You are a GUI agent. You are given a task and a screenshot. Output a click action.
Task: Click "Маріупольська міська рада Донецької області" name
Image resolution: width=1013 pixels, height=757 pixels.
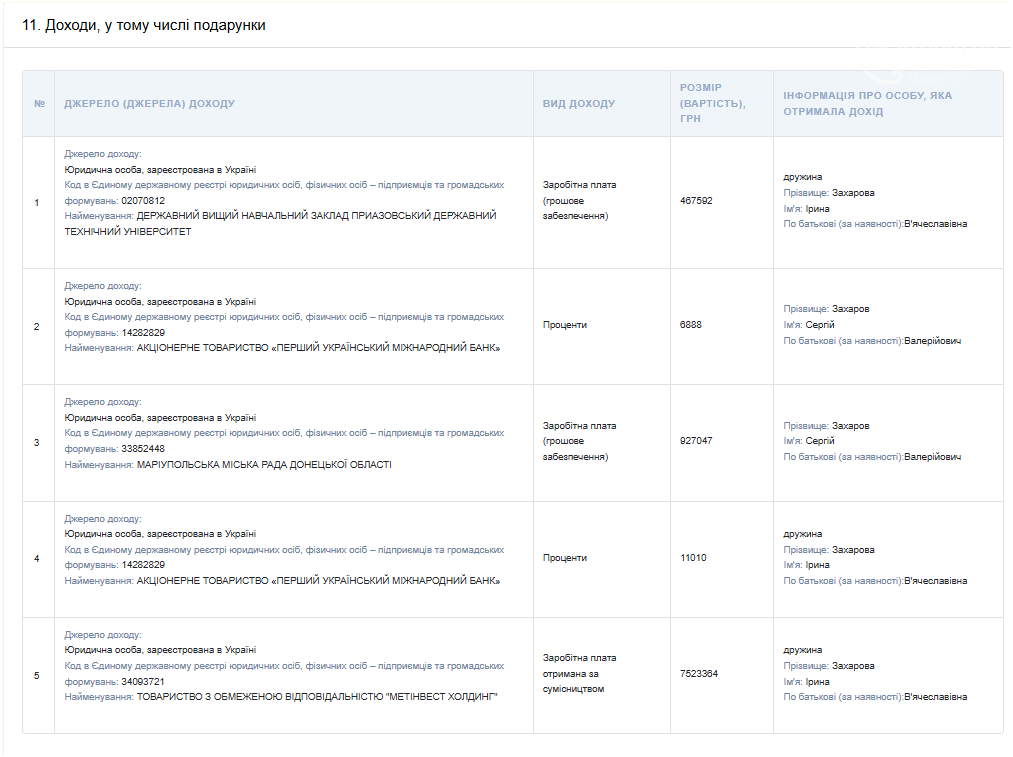click(x=264, y=465)
